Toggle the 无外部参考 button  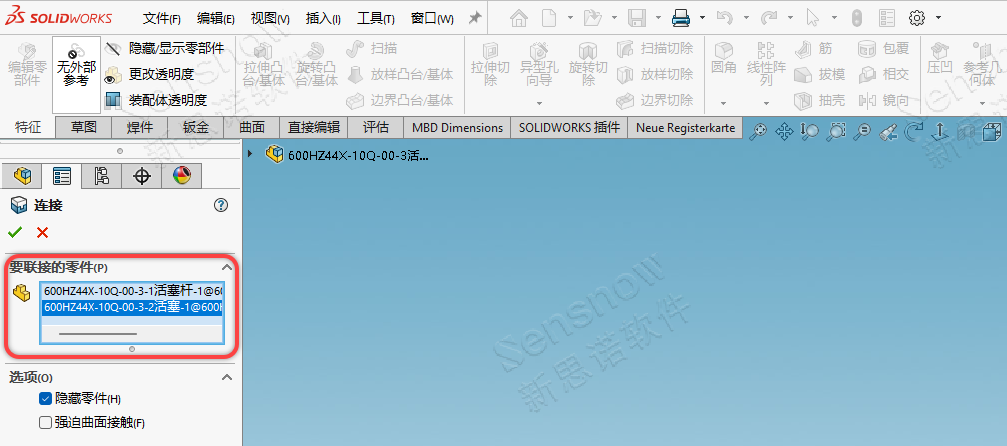(x=76, y=73)
